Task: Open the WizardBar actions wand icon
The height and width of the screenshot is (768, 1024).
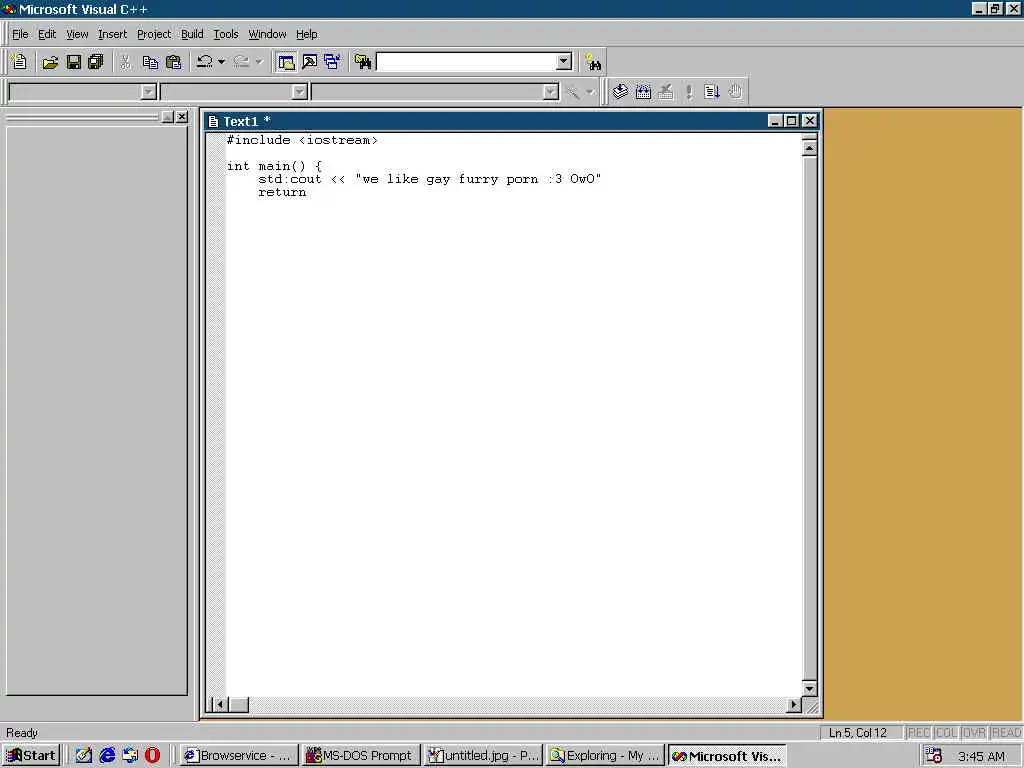Action: [x=573, y=92]
